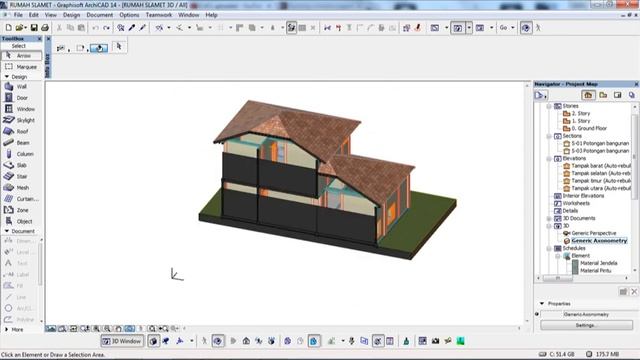640x360 pixels.
Task: Collapse the Document section in Toolbox
Action: (x=7, y=231)
